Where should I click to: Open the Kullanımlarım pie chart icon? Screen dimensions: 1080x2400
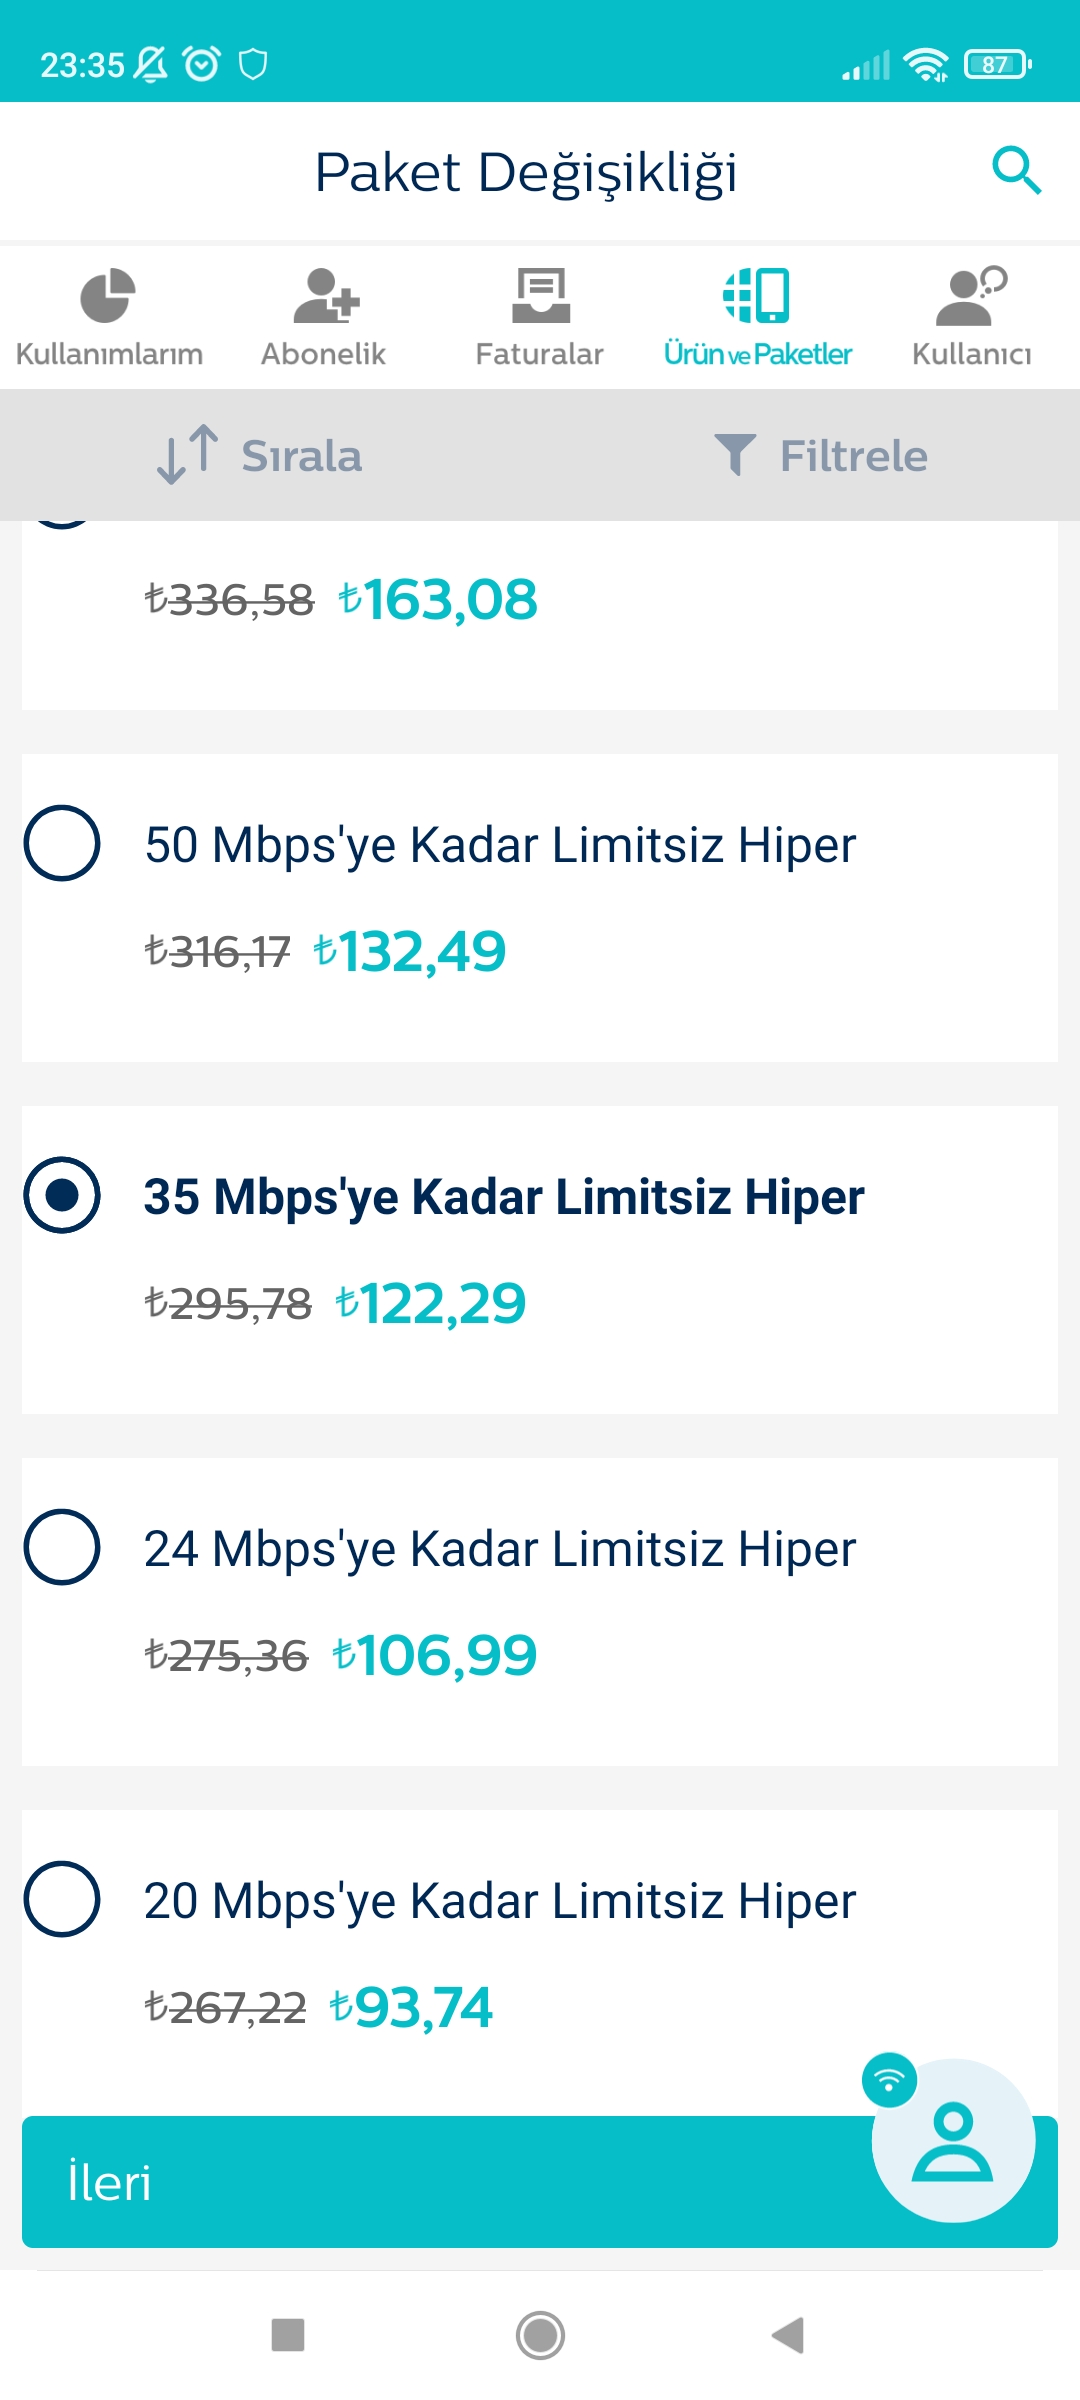(x=107, y=296)
